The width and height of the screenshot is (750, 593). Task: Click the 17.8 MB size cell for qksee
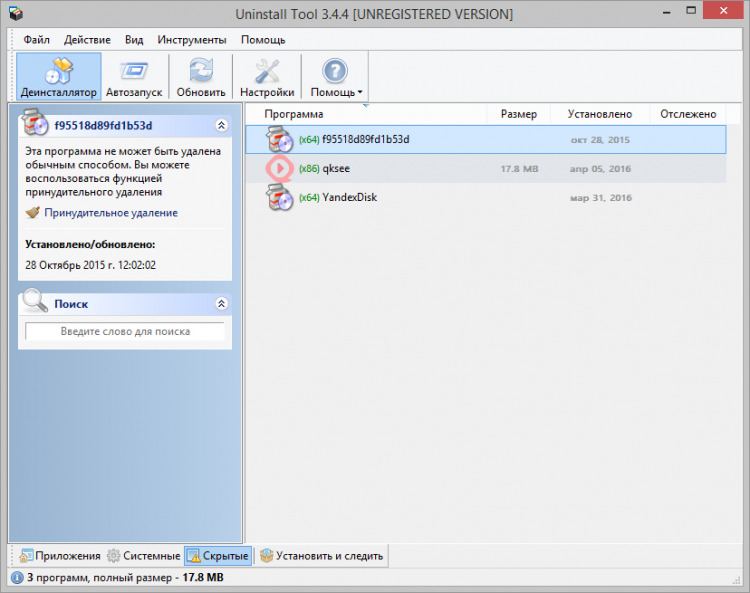519,169
